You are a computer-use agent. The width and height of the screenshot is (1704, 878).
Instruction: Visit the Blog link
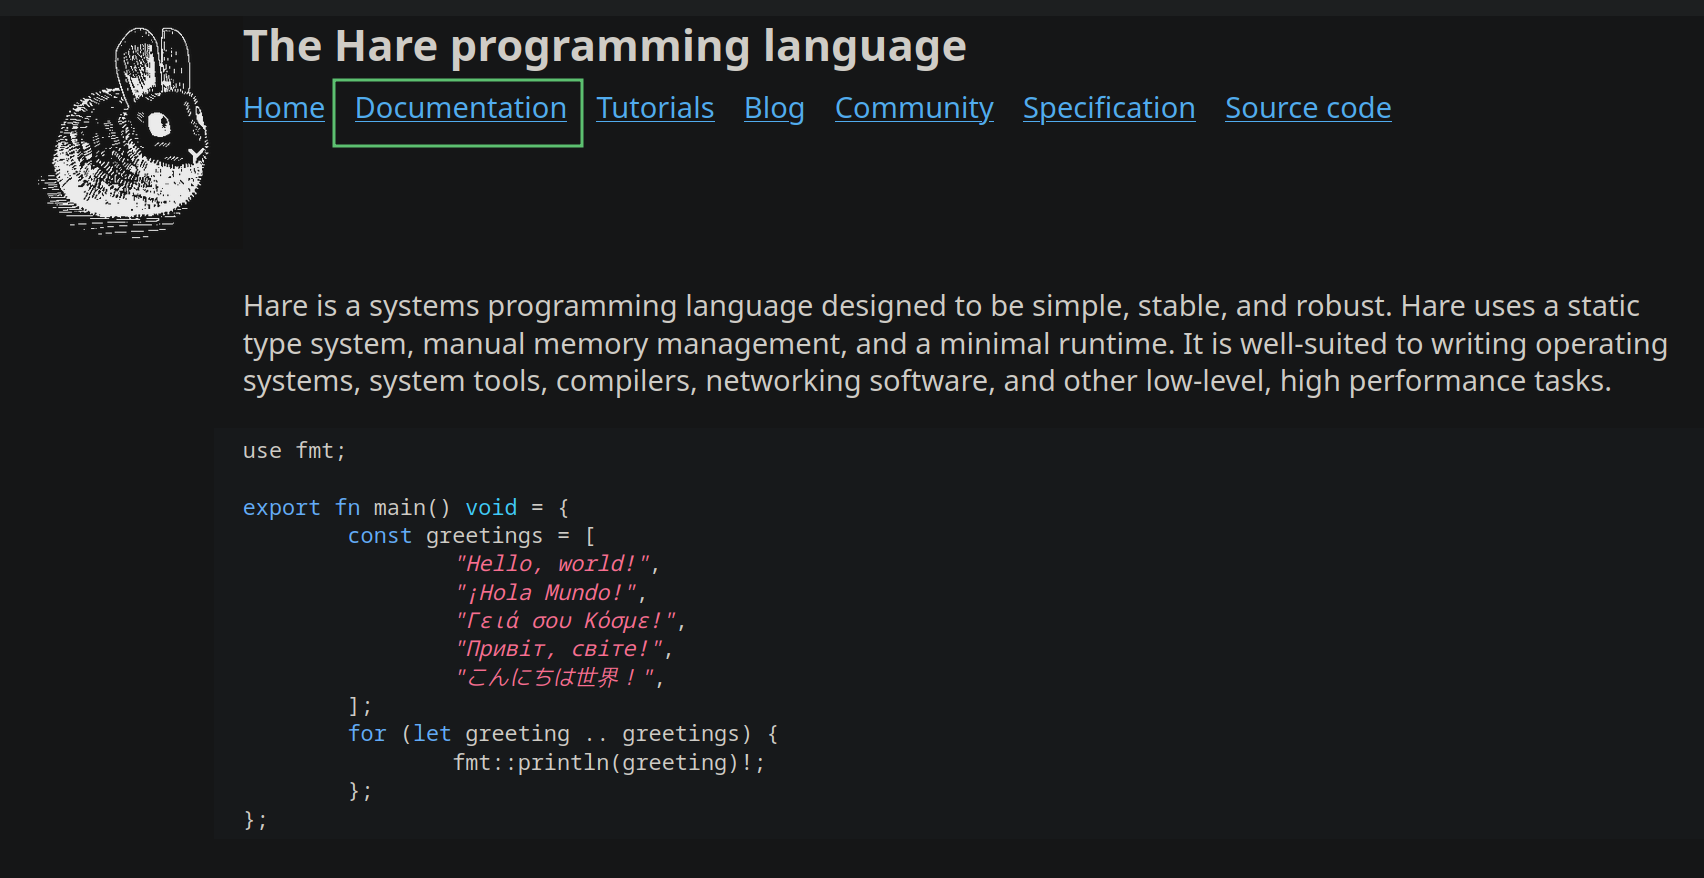pyautogui.click(x=774, y=108)
